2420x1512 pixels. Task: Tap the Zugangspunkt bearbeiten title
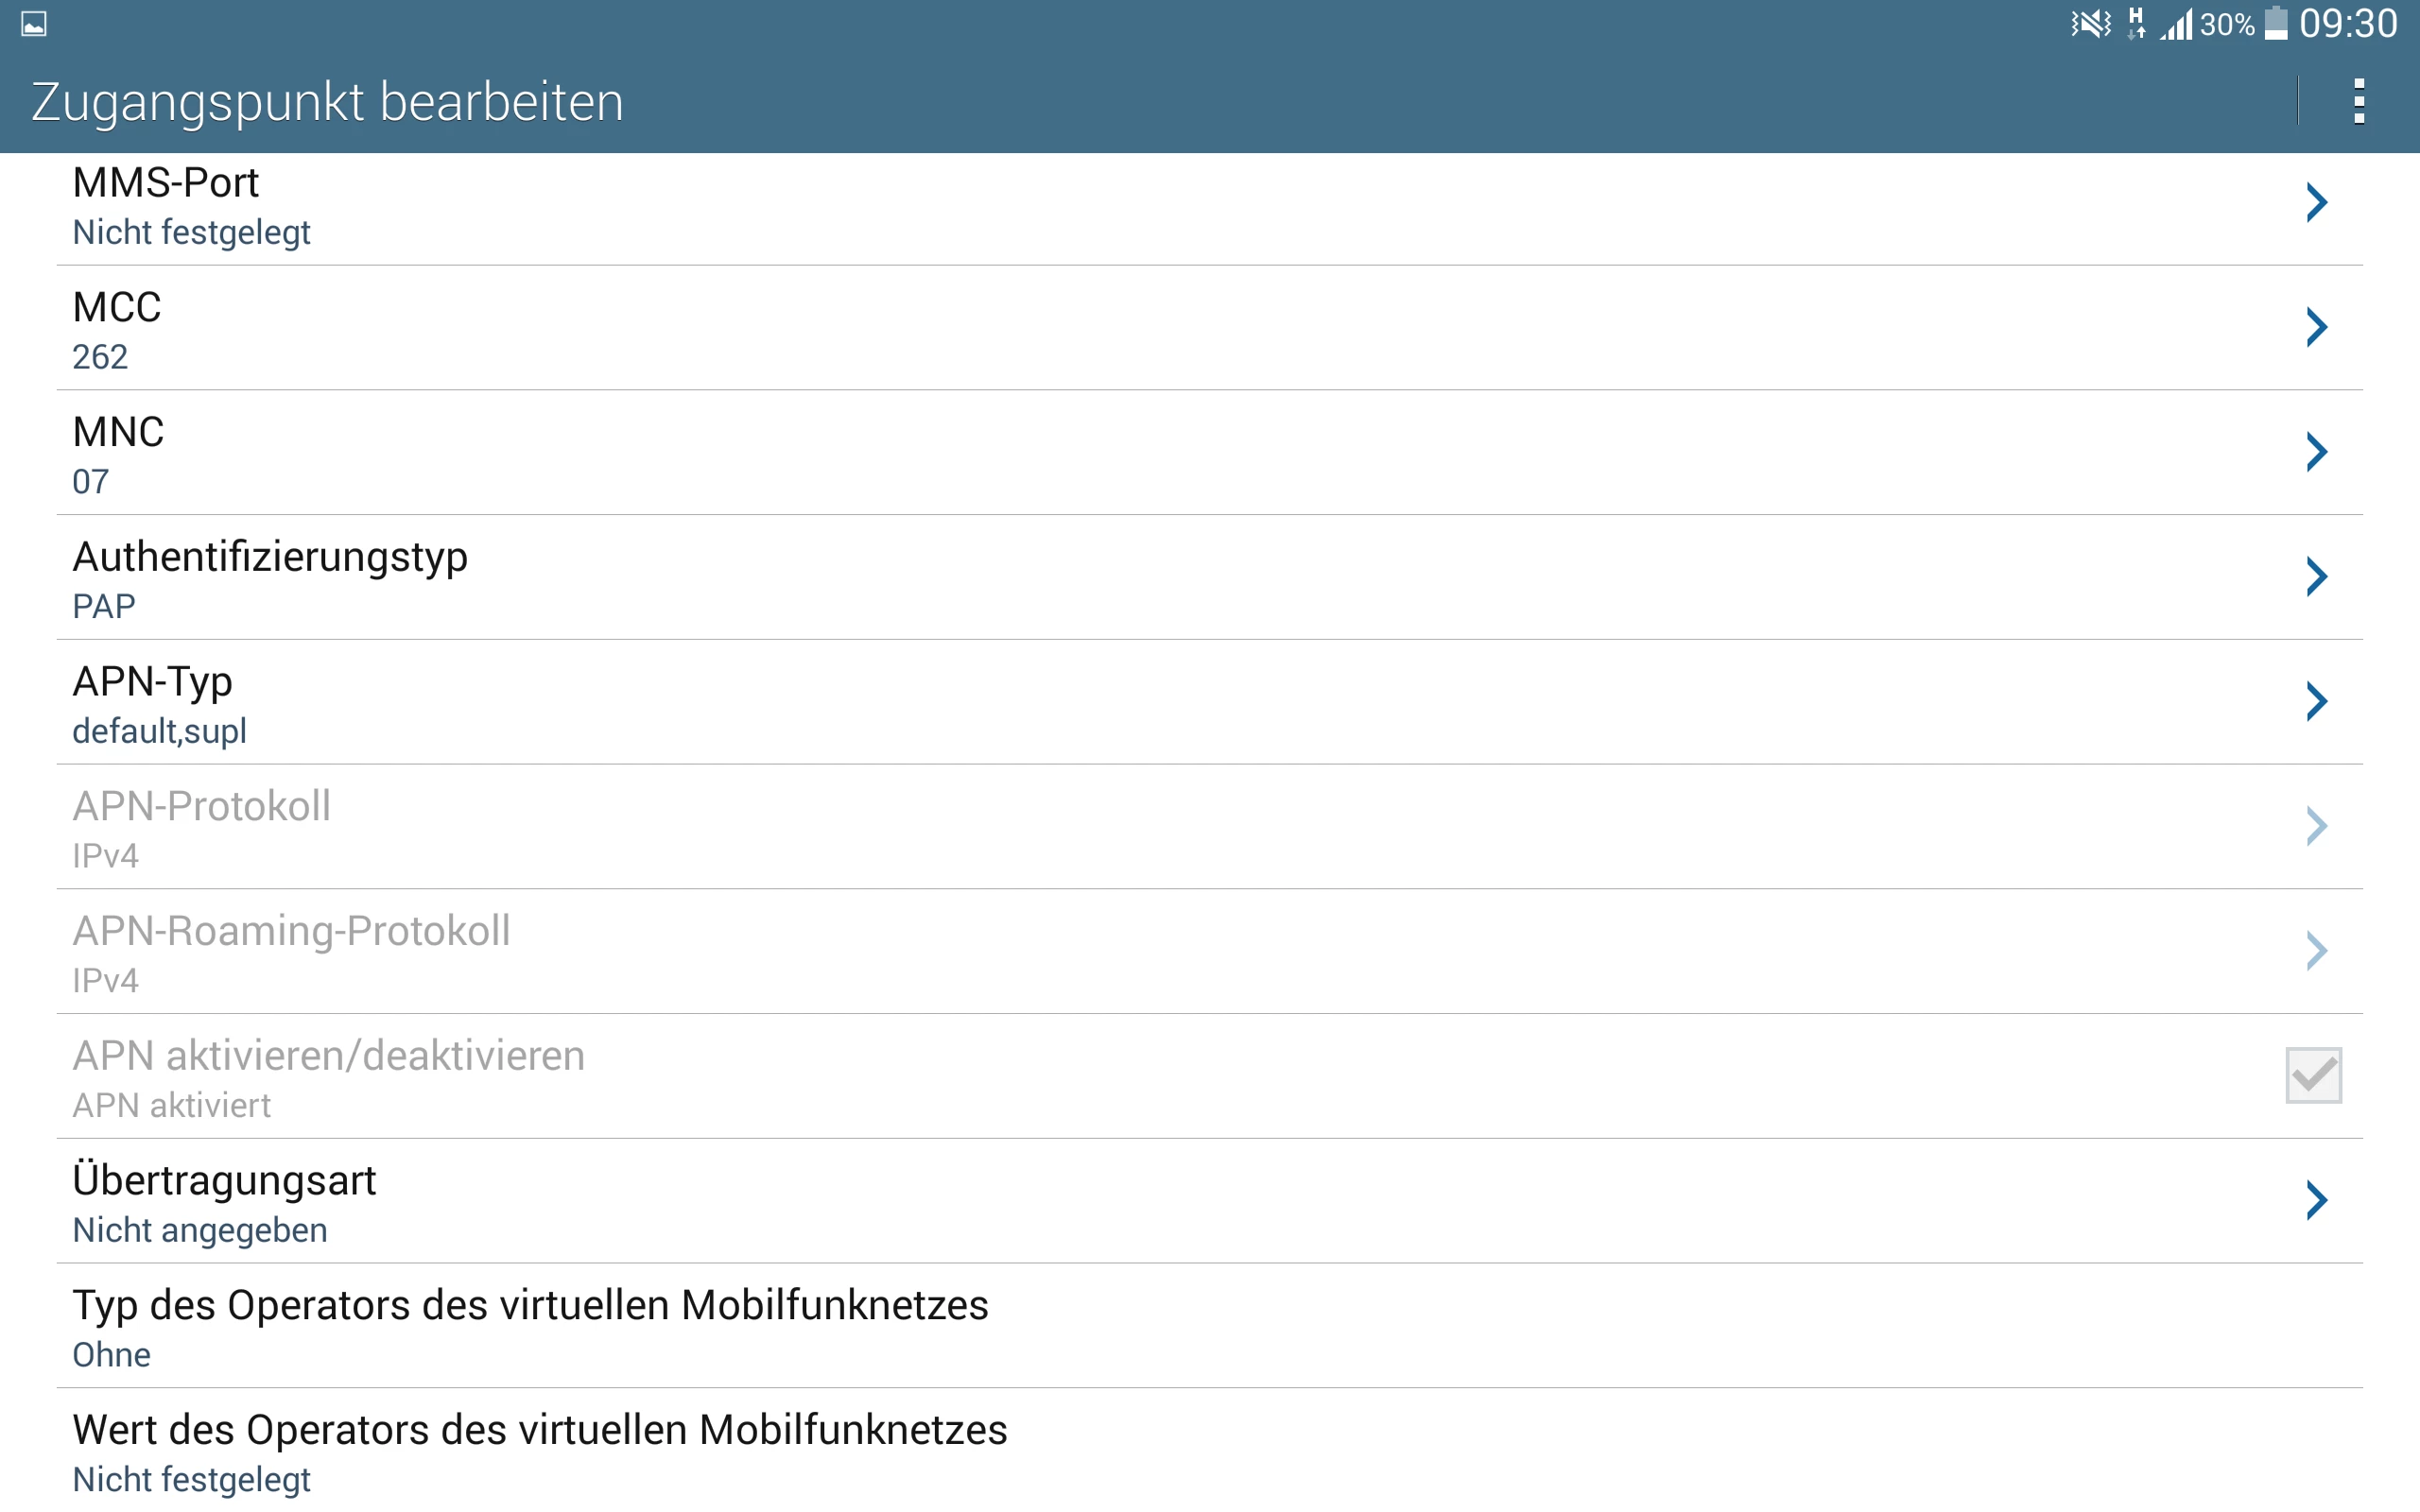(328, 102)
